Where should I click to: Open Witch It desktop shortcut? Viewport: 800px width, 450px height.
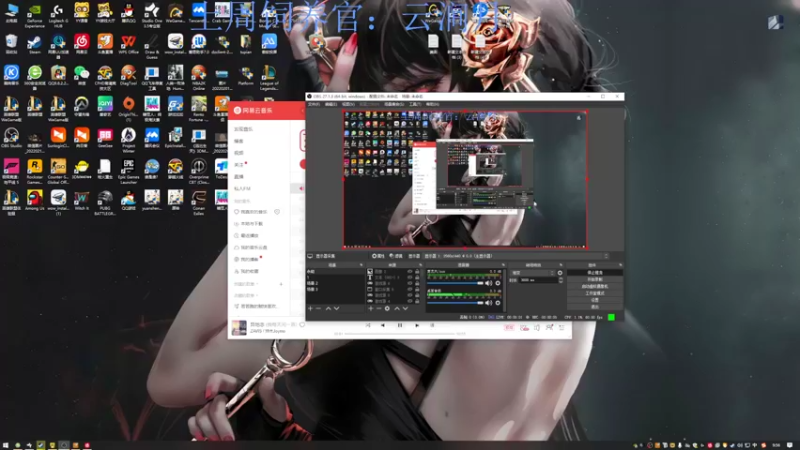82,200
